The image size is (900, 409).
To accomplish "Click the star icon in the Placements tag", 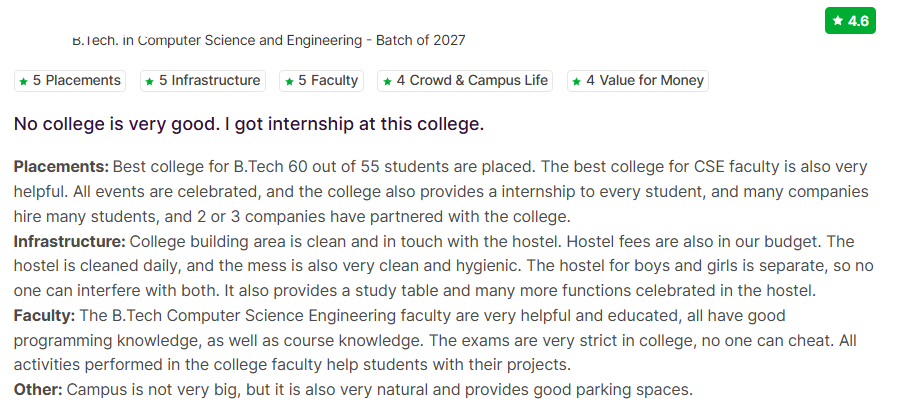I will (24, 81).
